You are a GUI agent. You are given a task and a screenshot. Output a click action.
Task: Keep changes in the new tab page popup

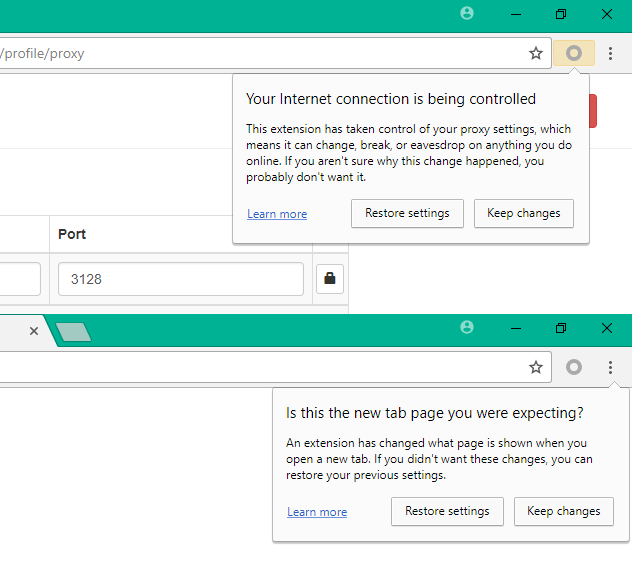click(x=563, y=511)
